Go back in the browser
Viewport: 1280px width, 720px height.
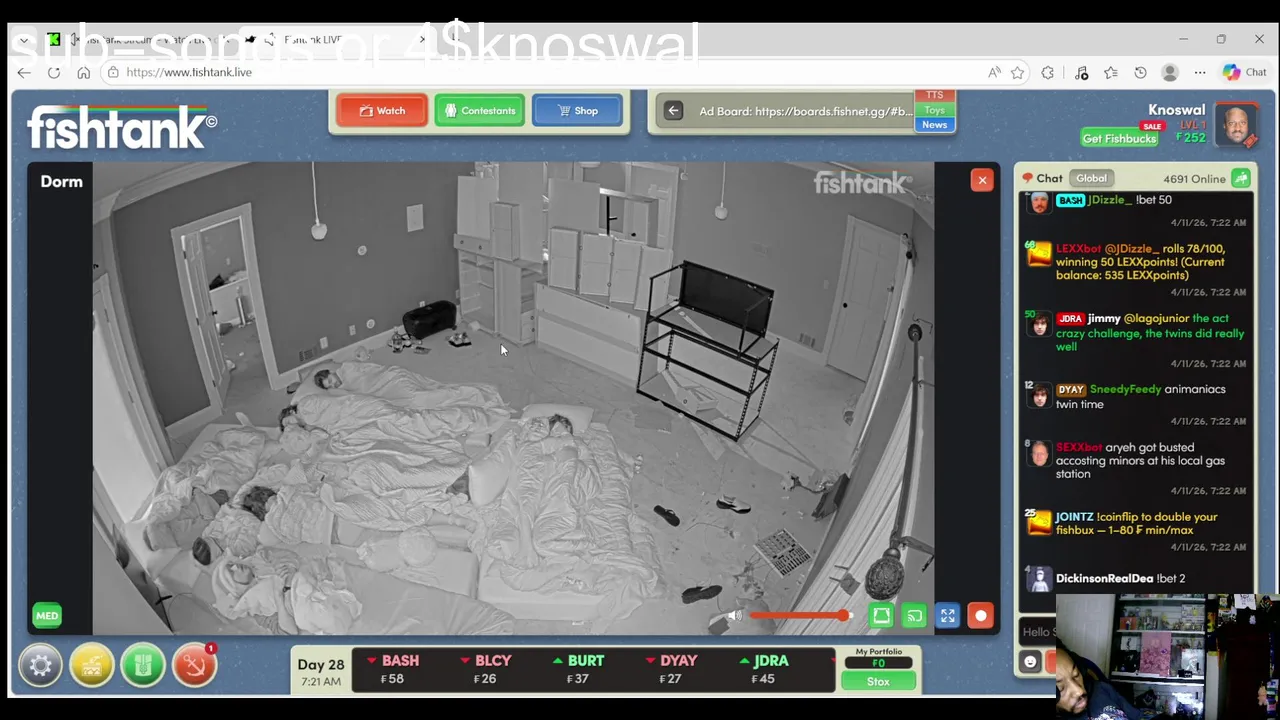coord(24,73)
